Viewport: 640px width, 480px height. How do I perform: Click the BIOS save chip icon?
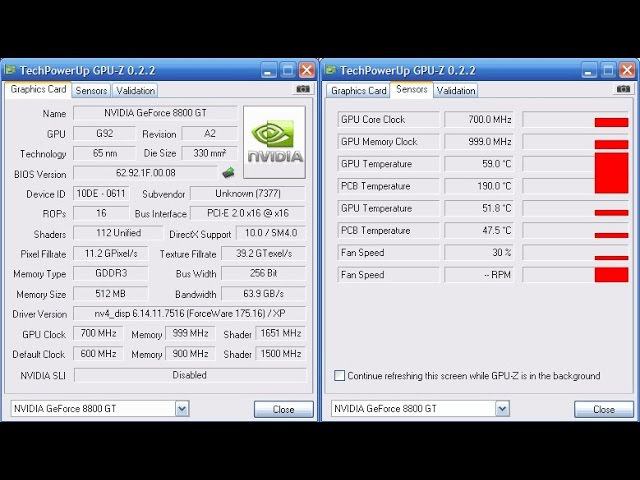coord(228,172)
